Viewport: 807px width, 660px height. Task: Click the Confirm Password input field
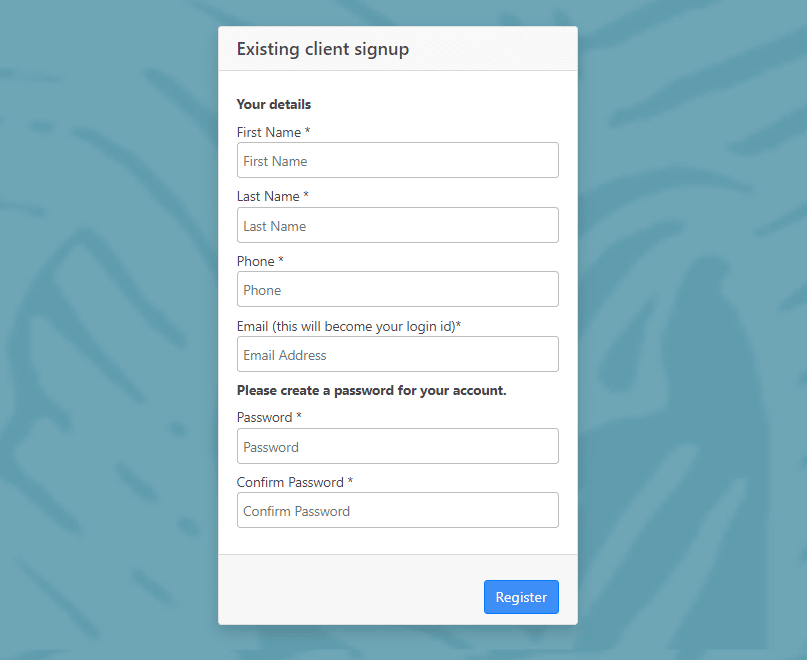(397, 510)
